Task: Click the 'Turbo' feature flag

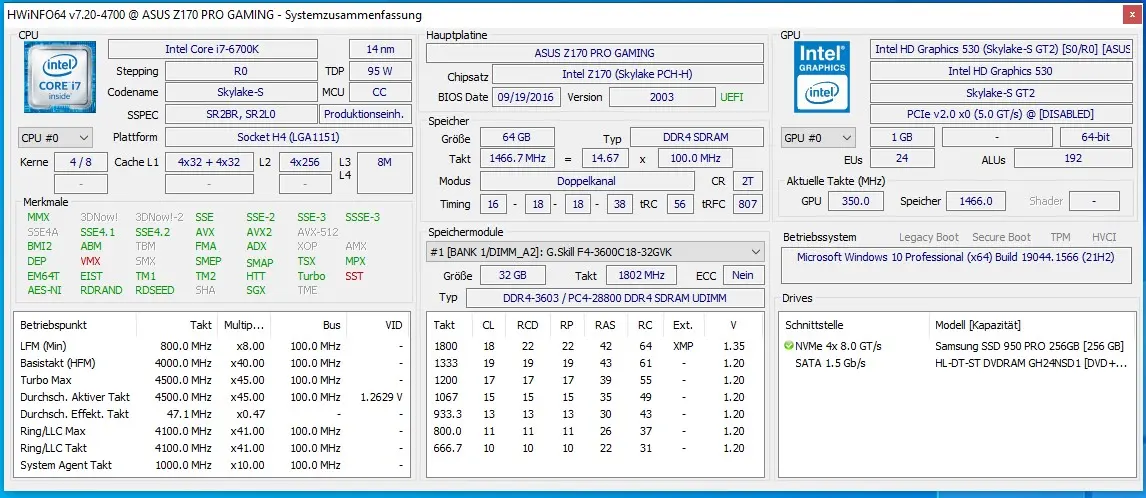Action: [311, 276]
